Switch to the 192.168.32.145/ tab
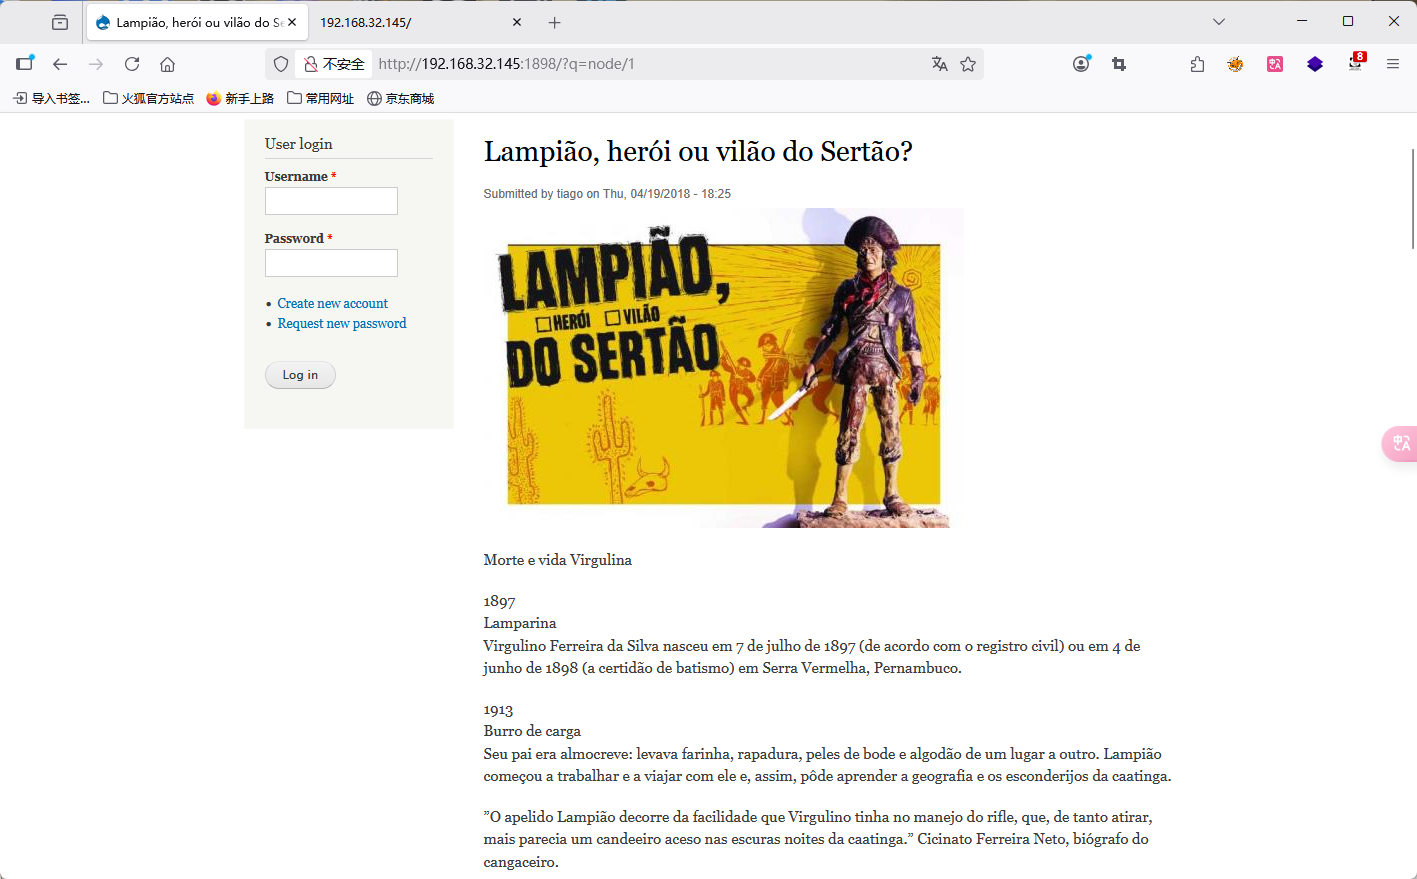 coord(420,22)
